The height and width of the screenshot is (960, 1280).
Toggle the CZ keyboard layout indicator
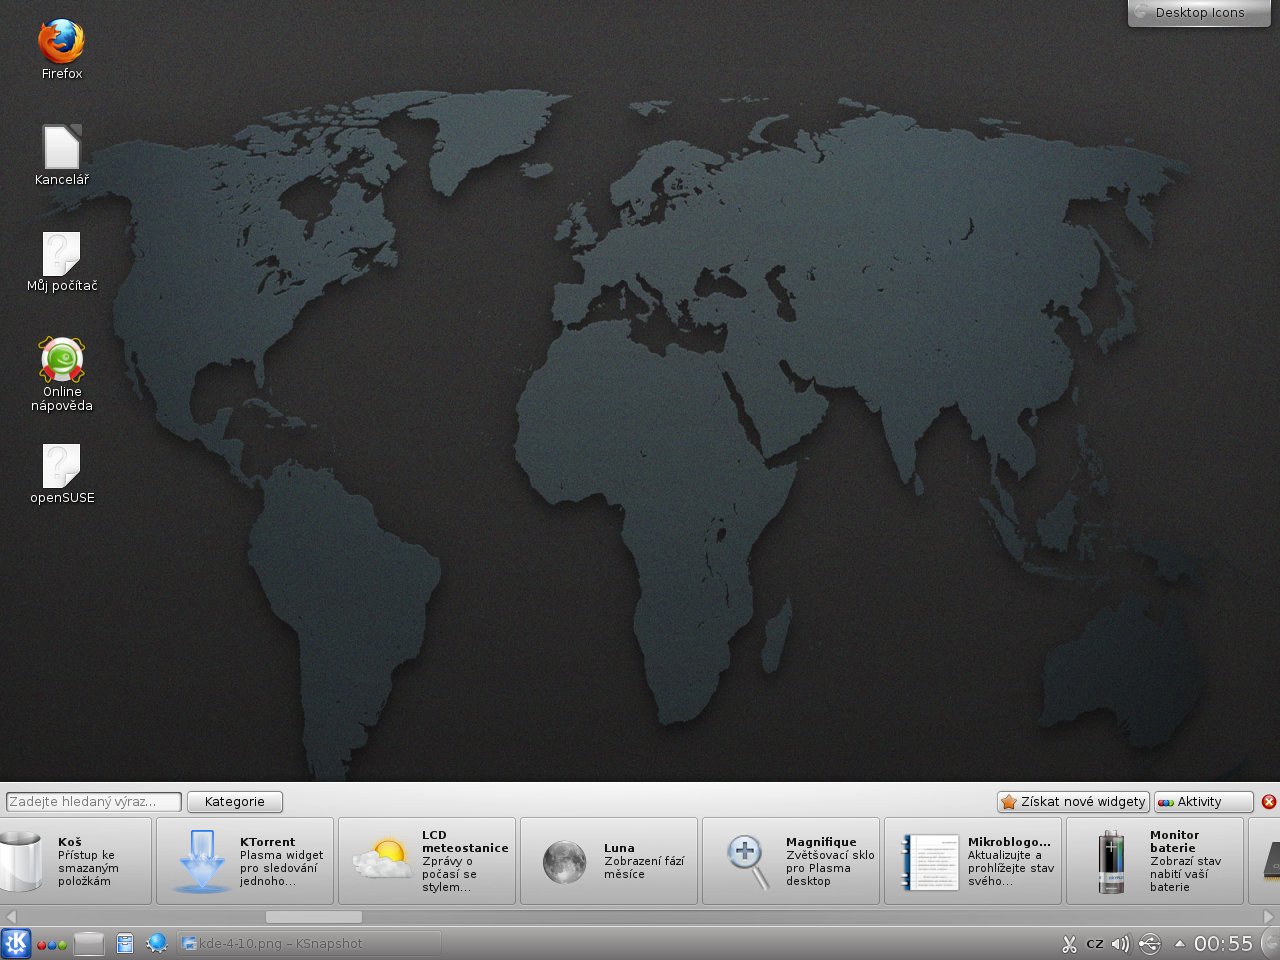1095,944
